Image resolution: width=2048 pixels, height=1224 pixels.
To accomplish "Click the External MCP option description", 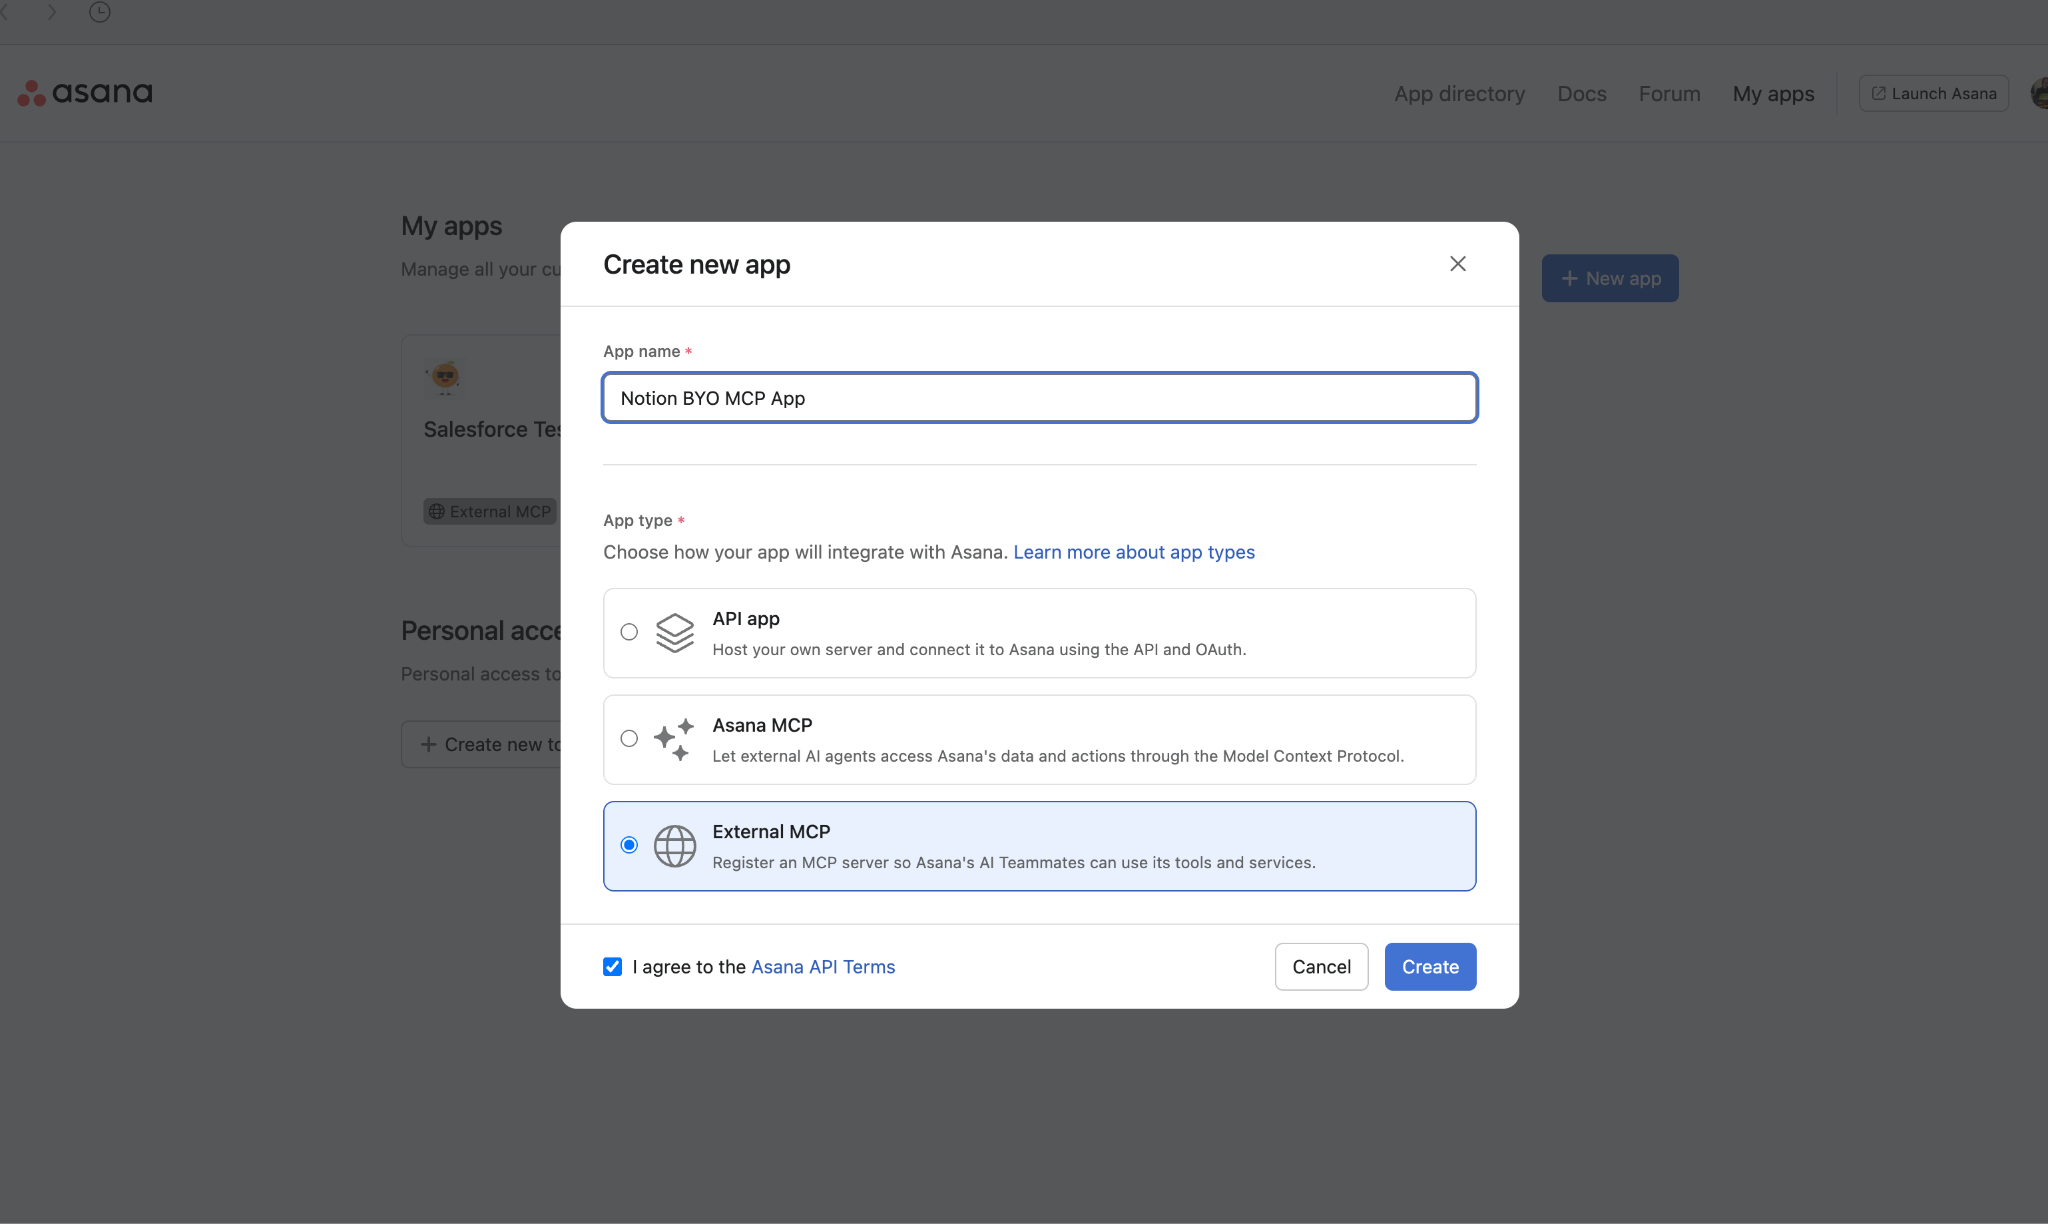I will point(1014,863).
